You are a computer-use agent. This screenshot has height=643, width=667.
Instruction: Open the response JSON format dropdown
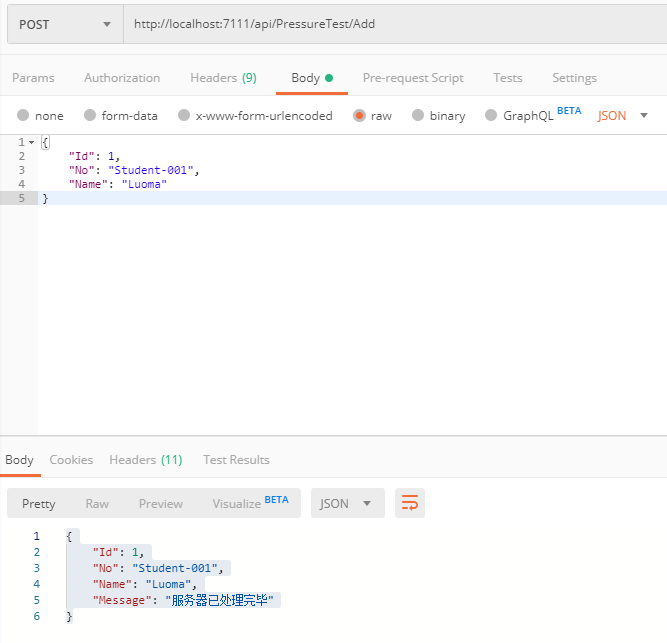[x=348, y=504]
